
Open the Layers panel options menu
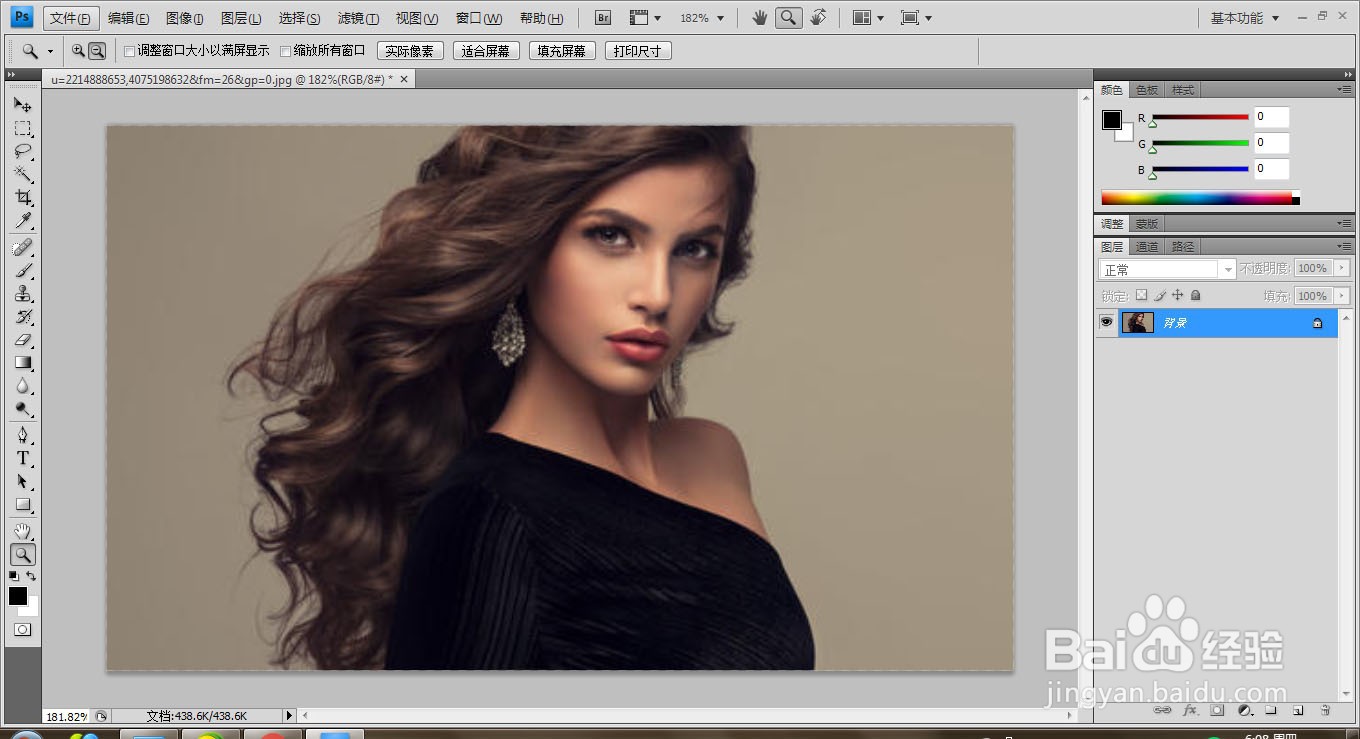[1343, 246]
